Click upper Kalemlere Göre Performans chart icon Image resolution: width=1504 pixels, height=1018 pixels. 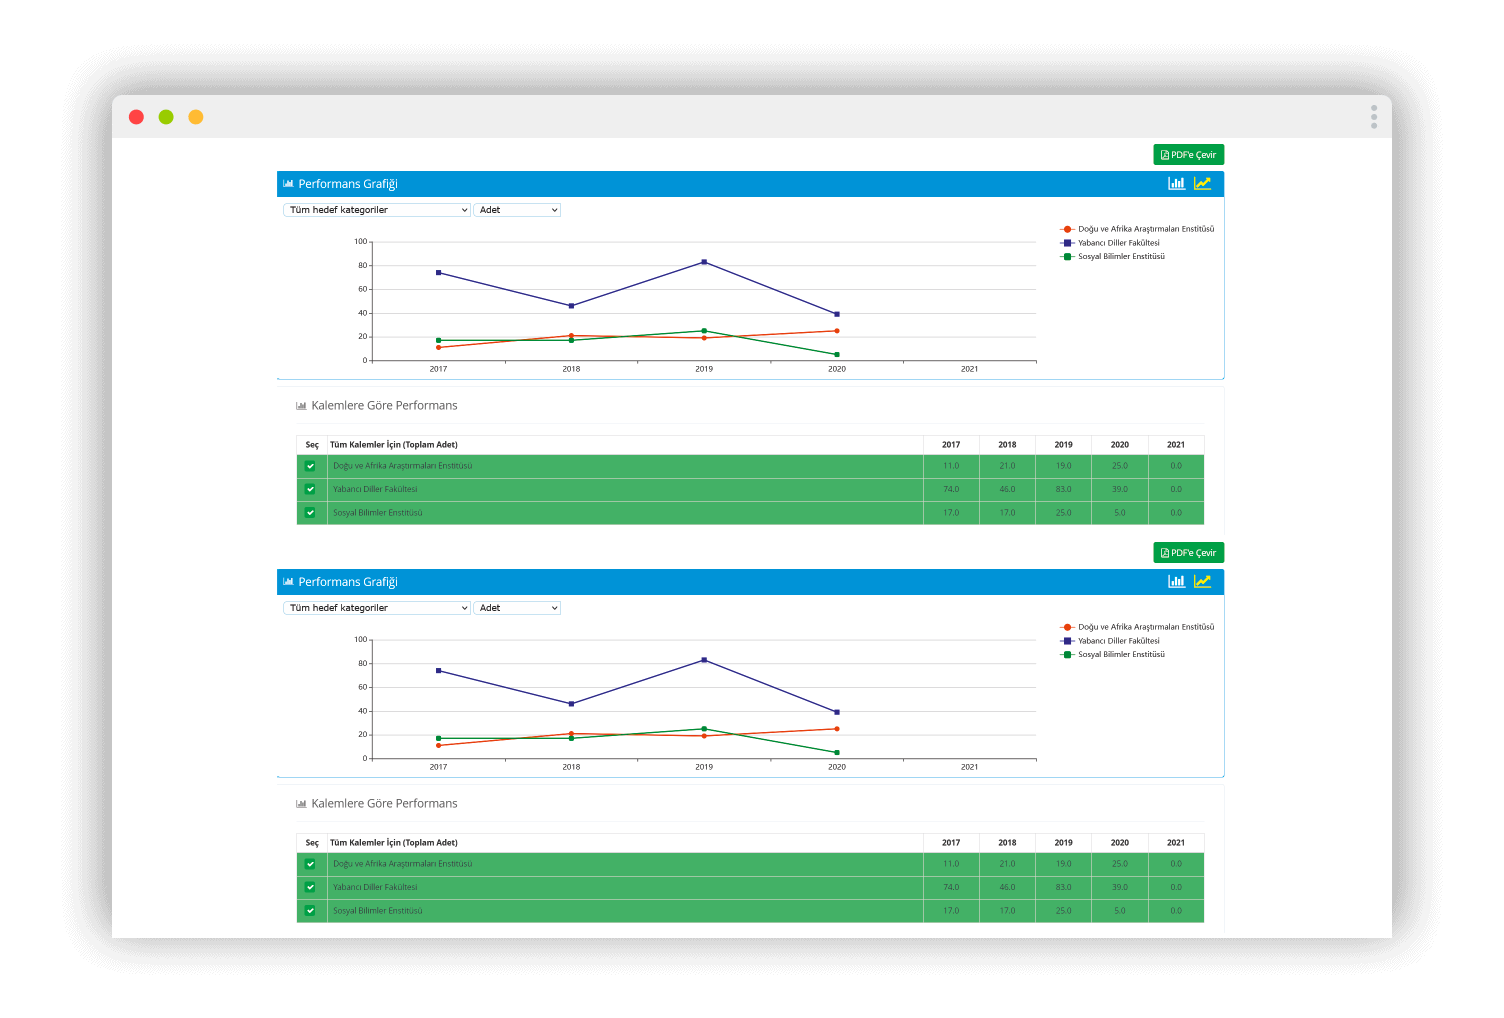point(301,406)
